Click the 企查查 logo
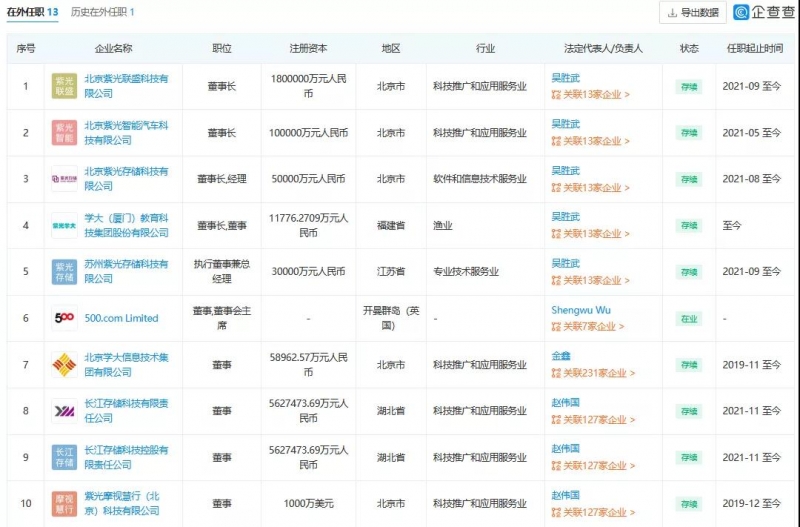The height and width of the screenshot is (527, 800). (764, 12)
